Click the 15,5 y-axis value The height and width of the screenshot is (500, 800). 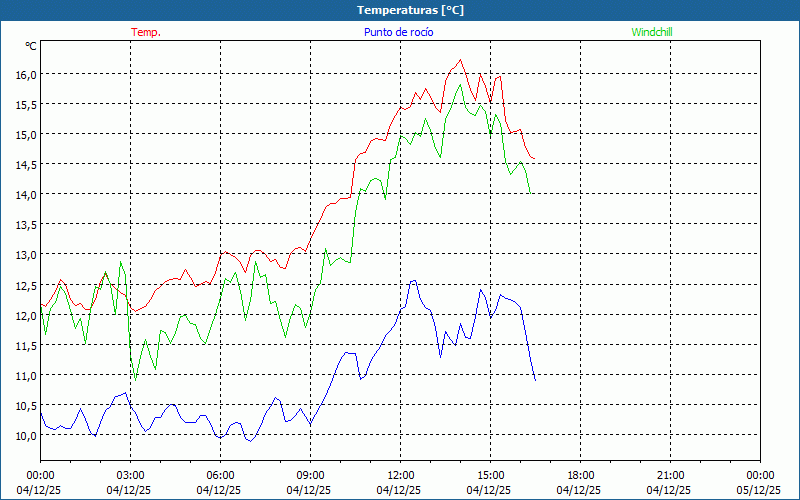pyautogui.click(x=27, y=105)
